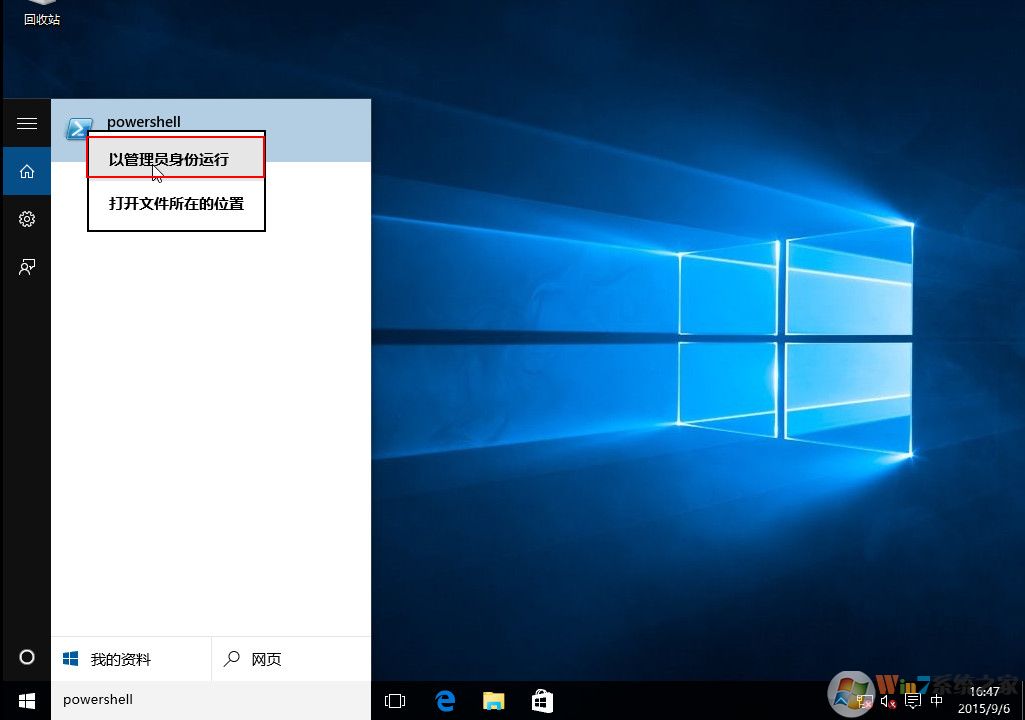Click the network status tray icon
Screen dimensions: 1025x720
862,701
